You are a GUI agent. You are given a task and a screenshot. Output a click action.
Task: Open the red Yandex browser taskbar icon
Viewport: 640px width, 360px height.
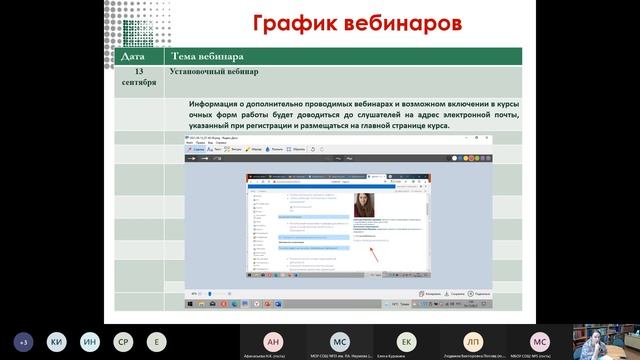224,304
